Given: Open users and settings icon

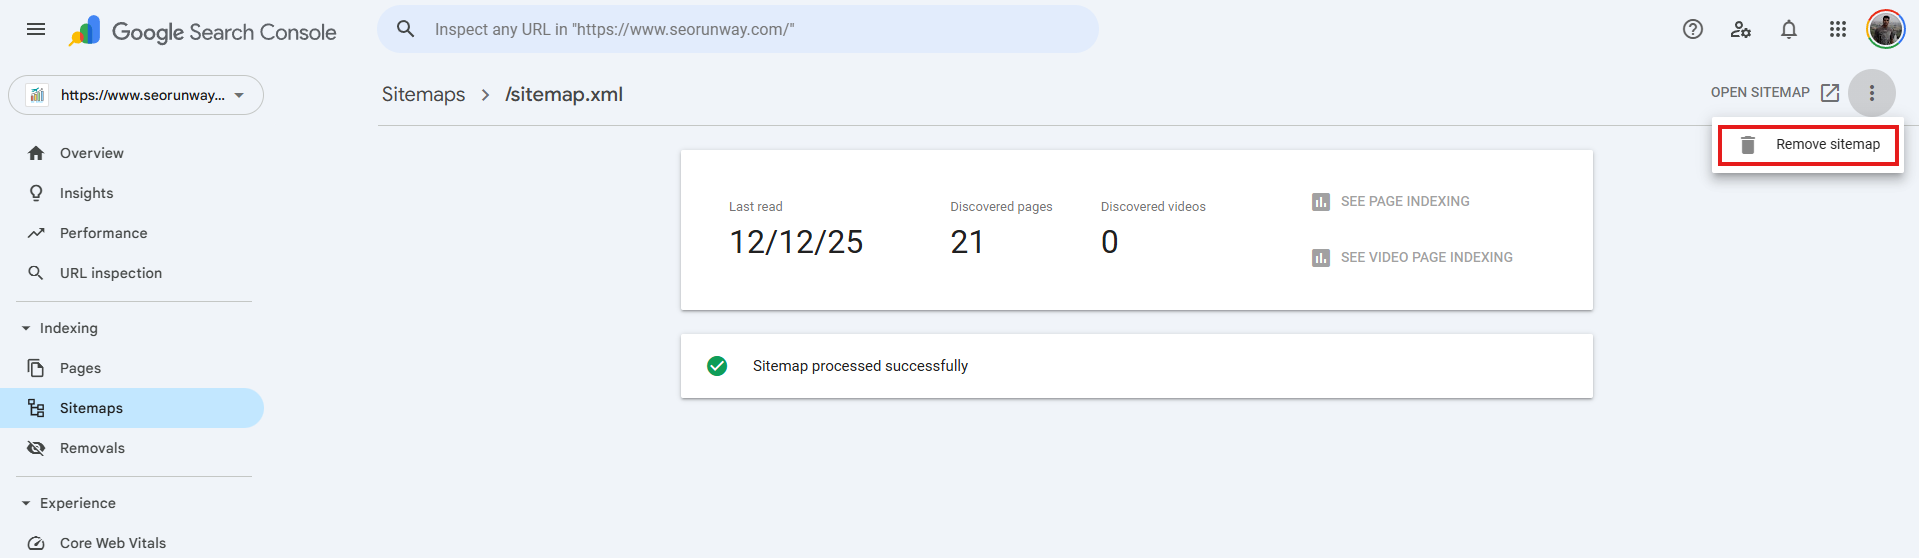Looking at the screenshot, I should pos(1741,29).
